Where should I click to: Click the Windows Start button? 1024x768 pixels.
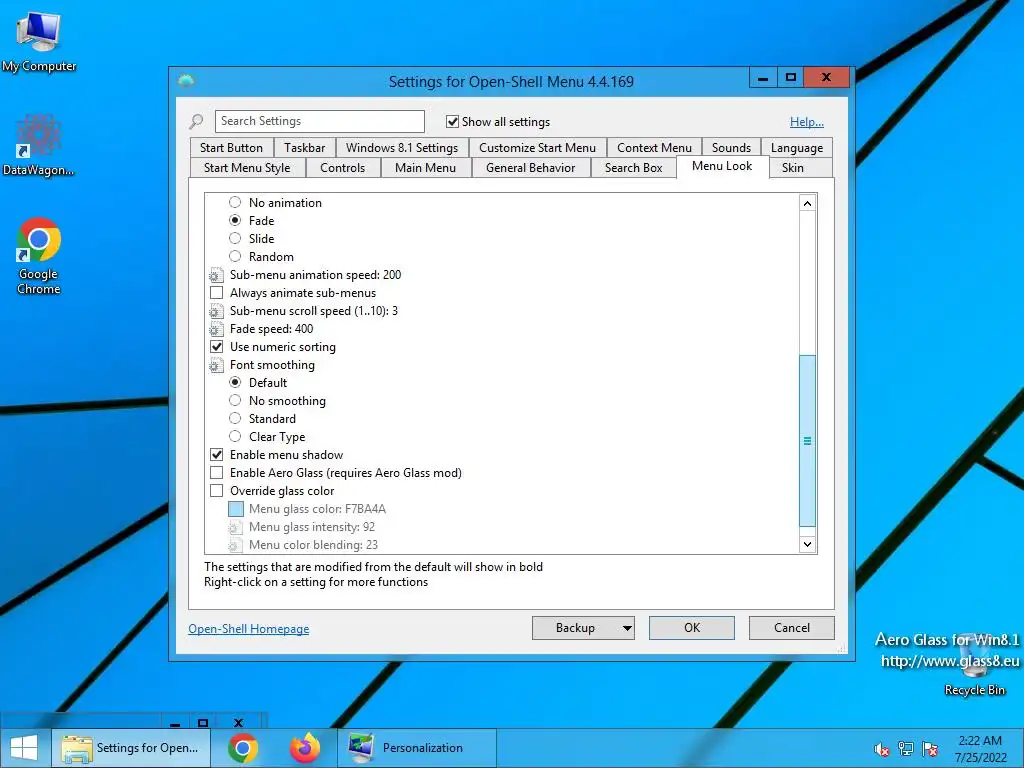[x=24, y=748]
